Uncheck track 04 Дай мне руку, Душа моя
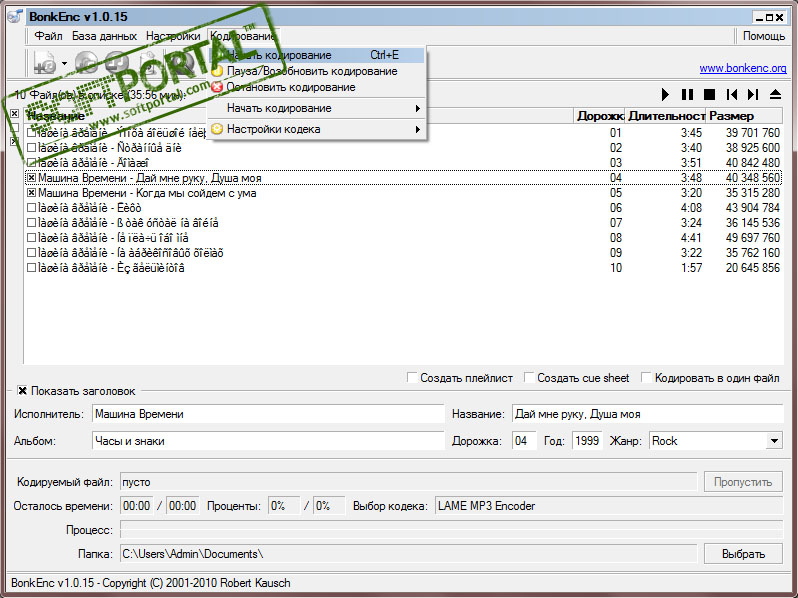The height and width of the screenshot is (598, 798). tap(32, 178)
